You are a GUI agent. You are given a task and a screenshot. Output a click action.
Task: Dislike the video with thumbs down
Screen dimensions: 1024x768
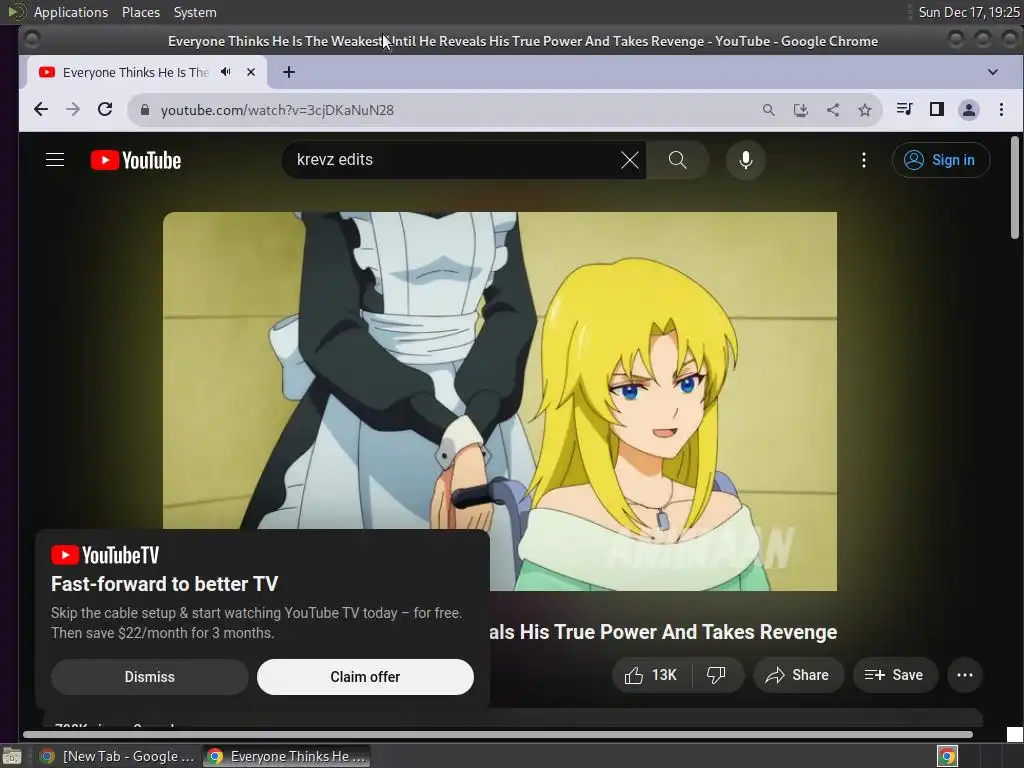[716, 675]
